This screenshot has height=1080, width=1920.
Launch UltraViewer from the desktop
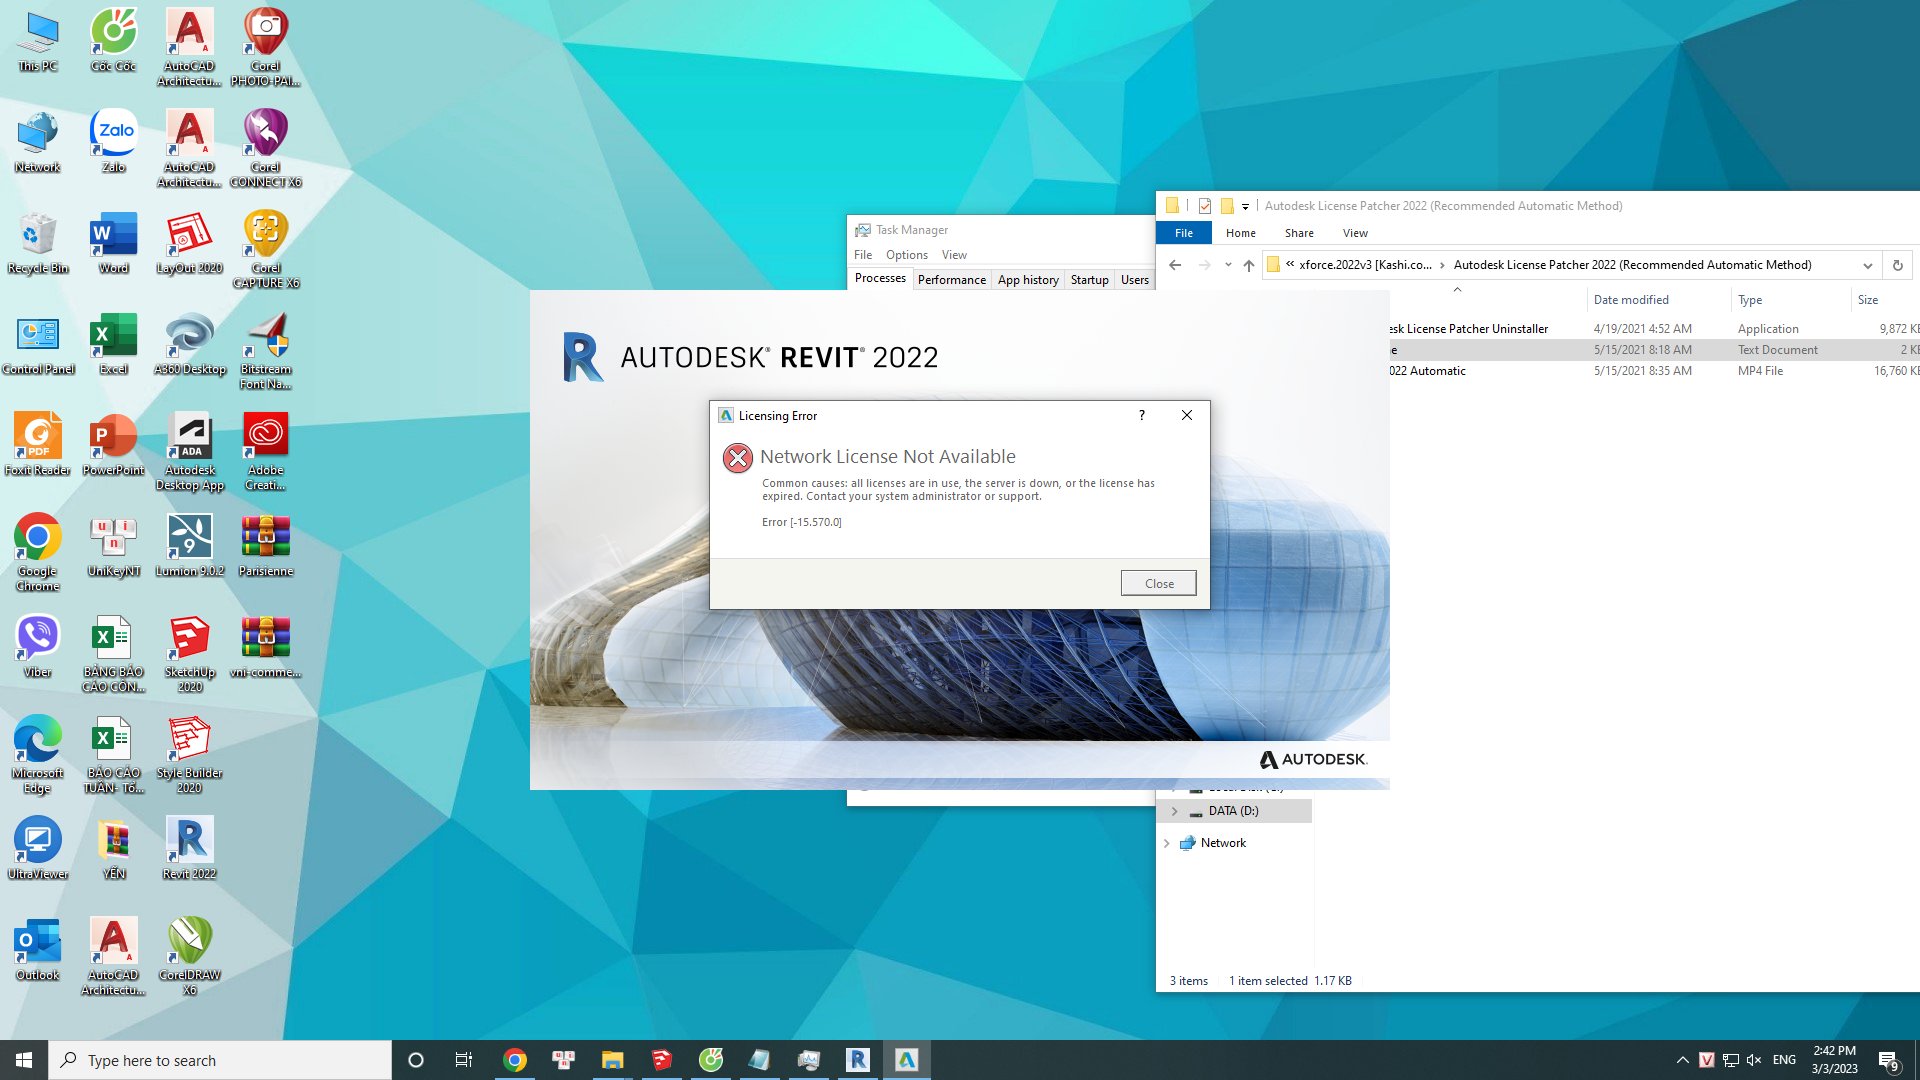coord(38,848)
